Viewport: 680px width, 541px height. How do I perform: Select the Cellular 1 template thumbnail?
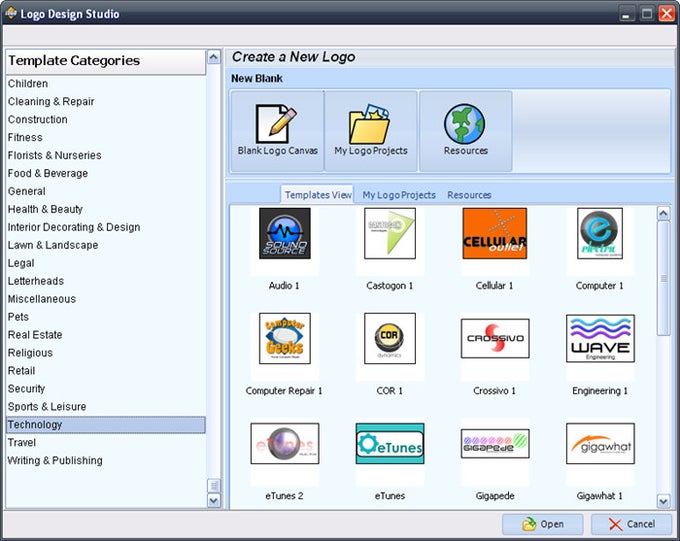click(x=495, y=233)
